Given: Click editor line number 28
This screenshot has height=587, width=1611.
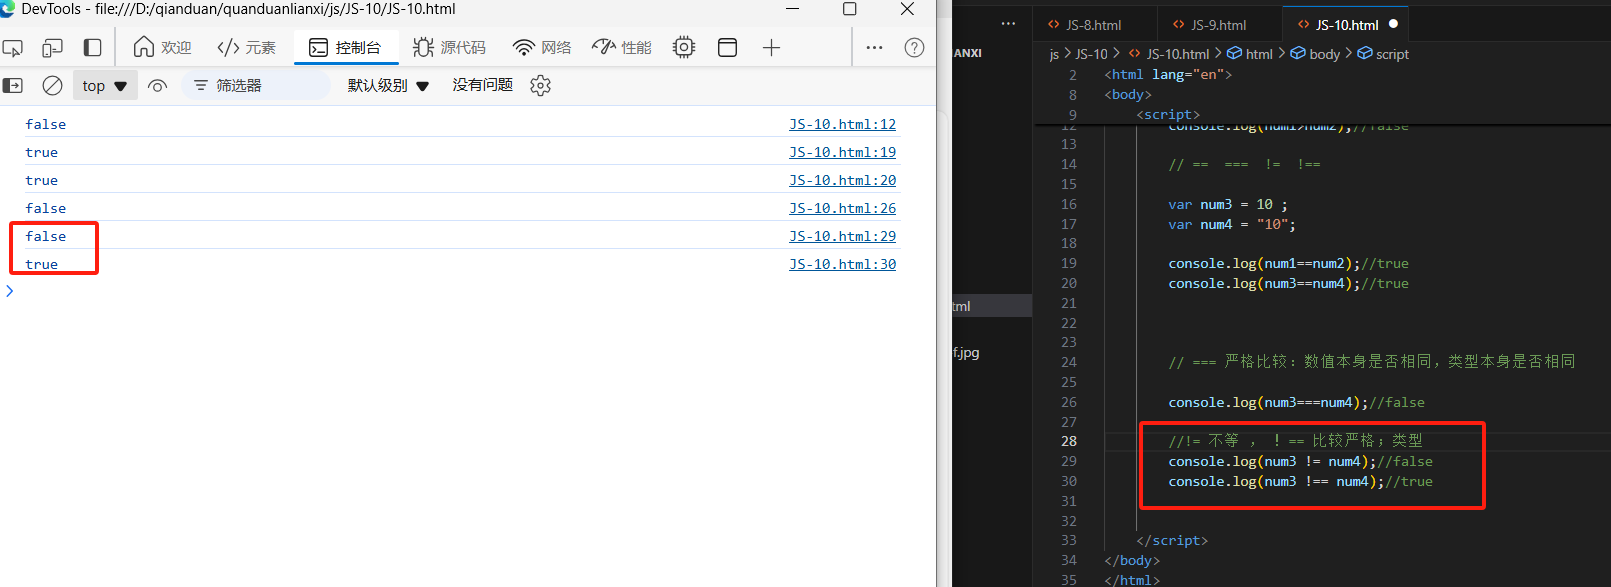Looking at the screenshot, I should point(1069,441).
